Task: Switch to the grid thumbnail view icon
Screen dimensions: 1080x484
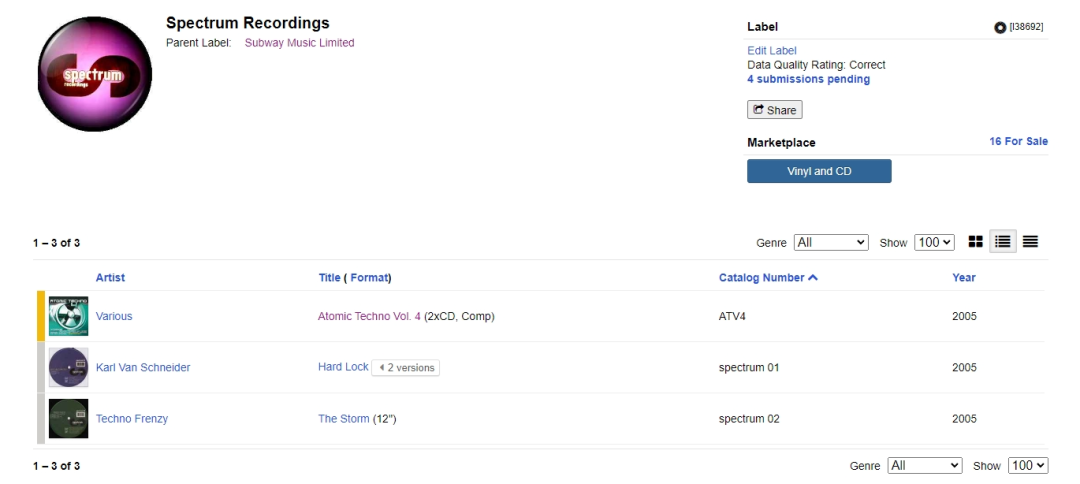Action: [975, 242]
